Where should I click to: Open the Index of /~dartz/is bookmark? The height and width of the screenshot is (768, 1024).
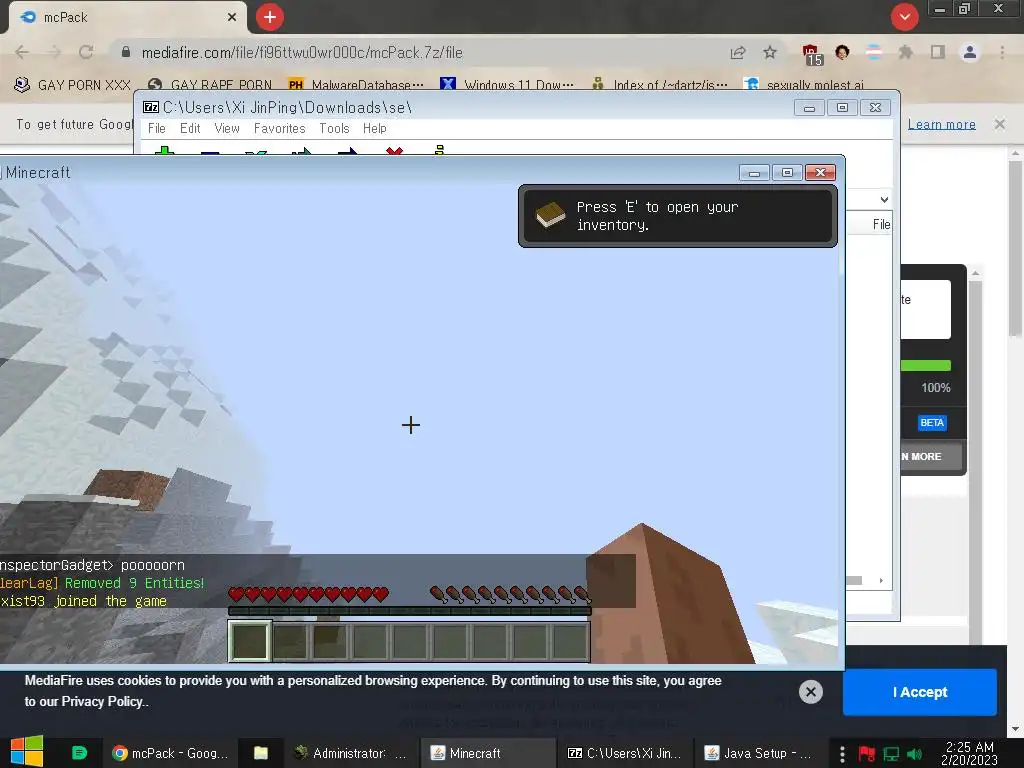tap(660, 85)
